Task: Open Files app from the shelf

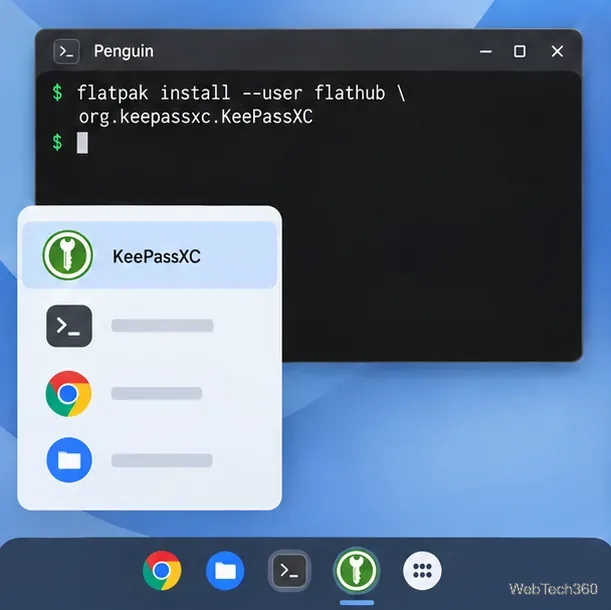Action: pos(225,571)
